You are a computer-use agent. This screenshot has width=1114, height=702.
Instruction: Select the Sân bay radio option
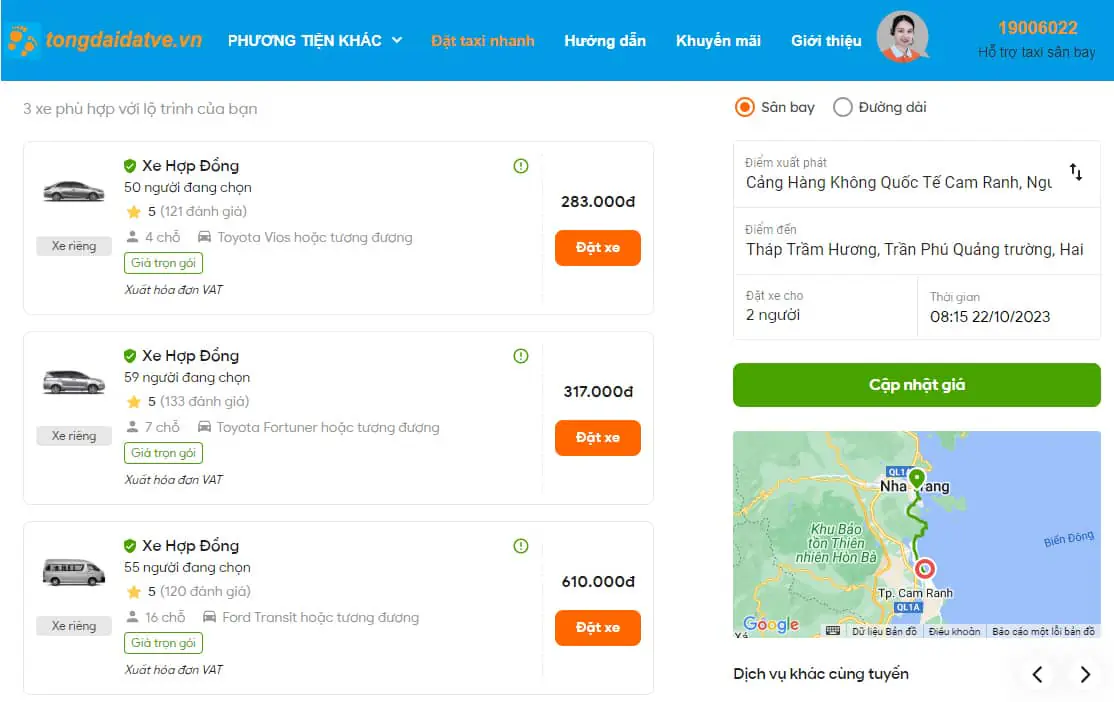(x=745, y=107)
